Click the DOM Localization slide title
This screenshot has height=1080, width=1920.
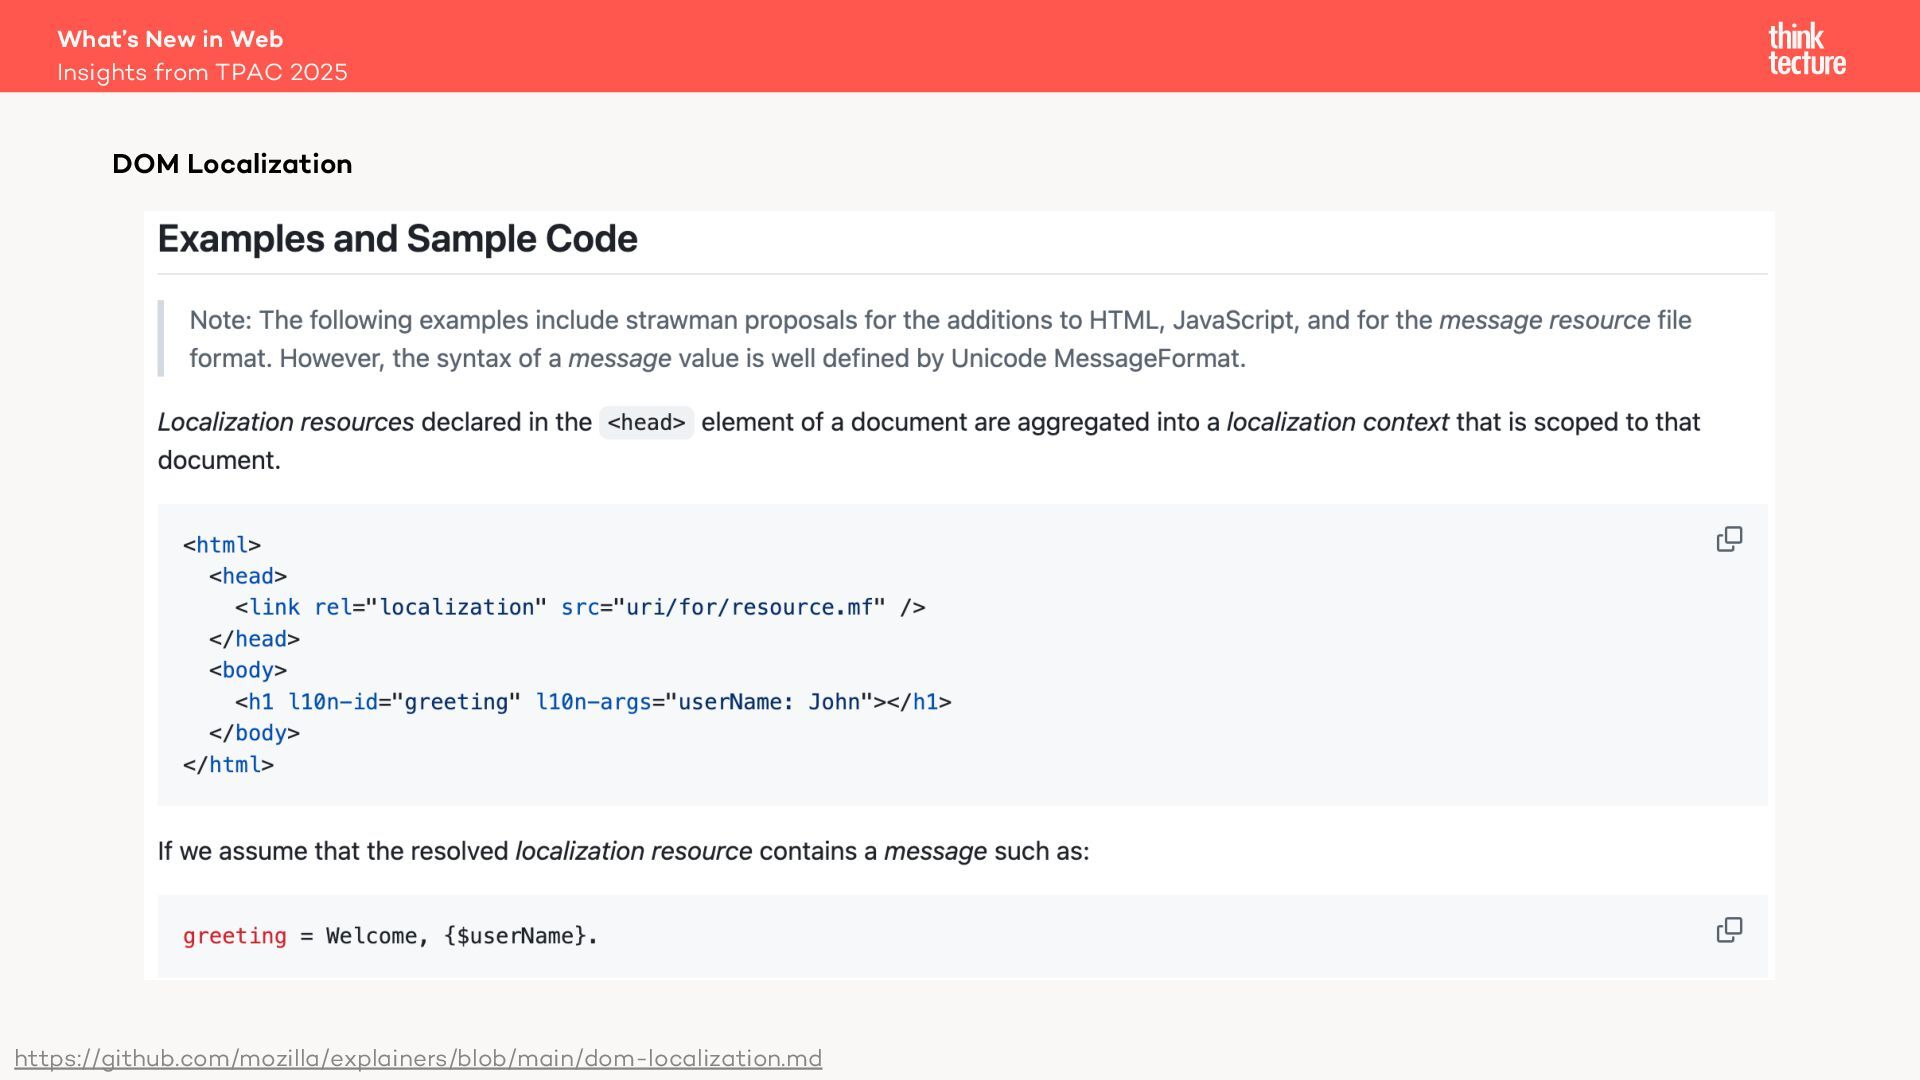pos(232,164)
